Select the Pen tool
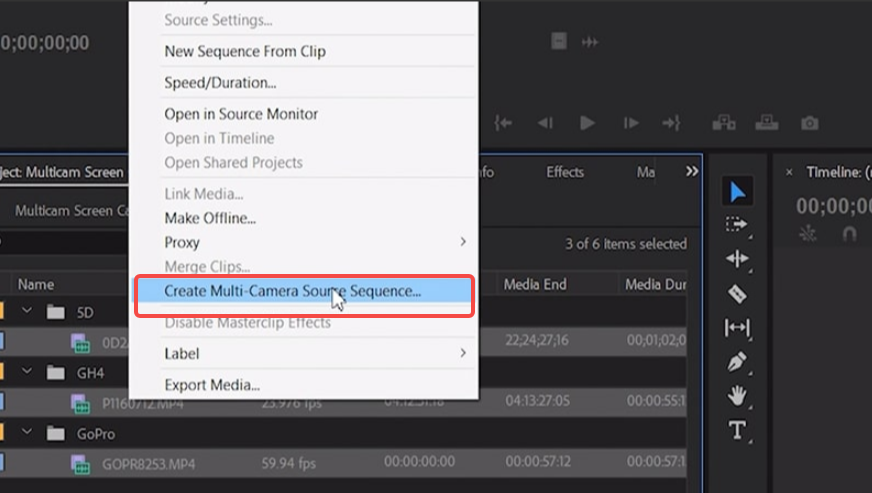Viewport: 872px width, 493px height. [x=737, y=362]
